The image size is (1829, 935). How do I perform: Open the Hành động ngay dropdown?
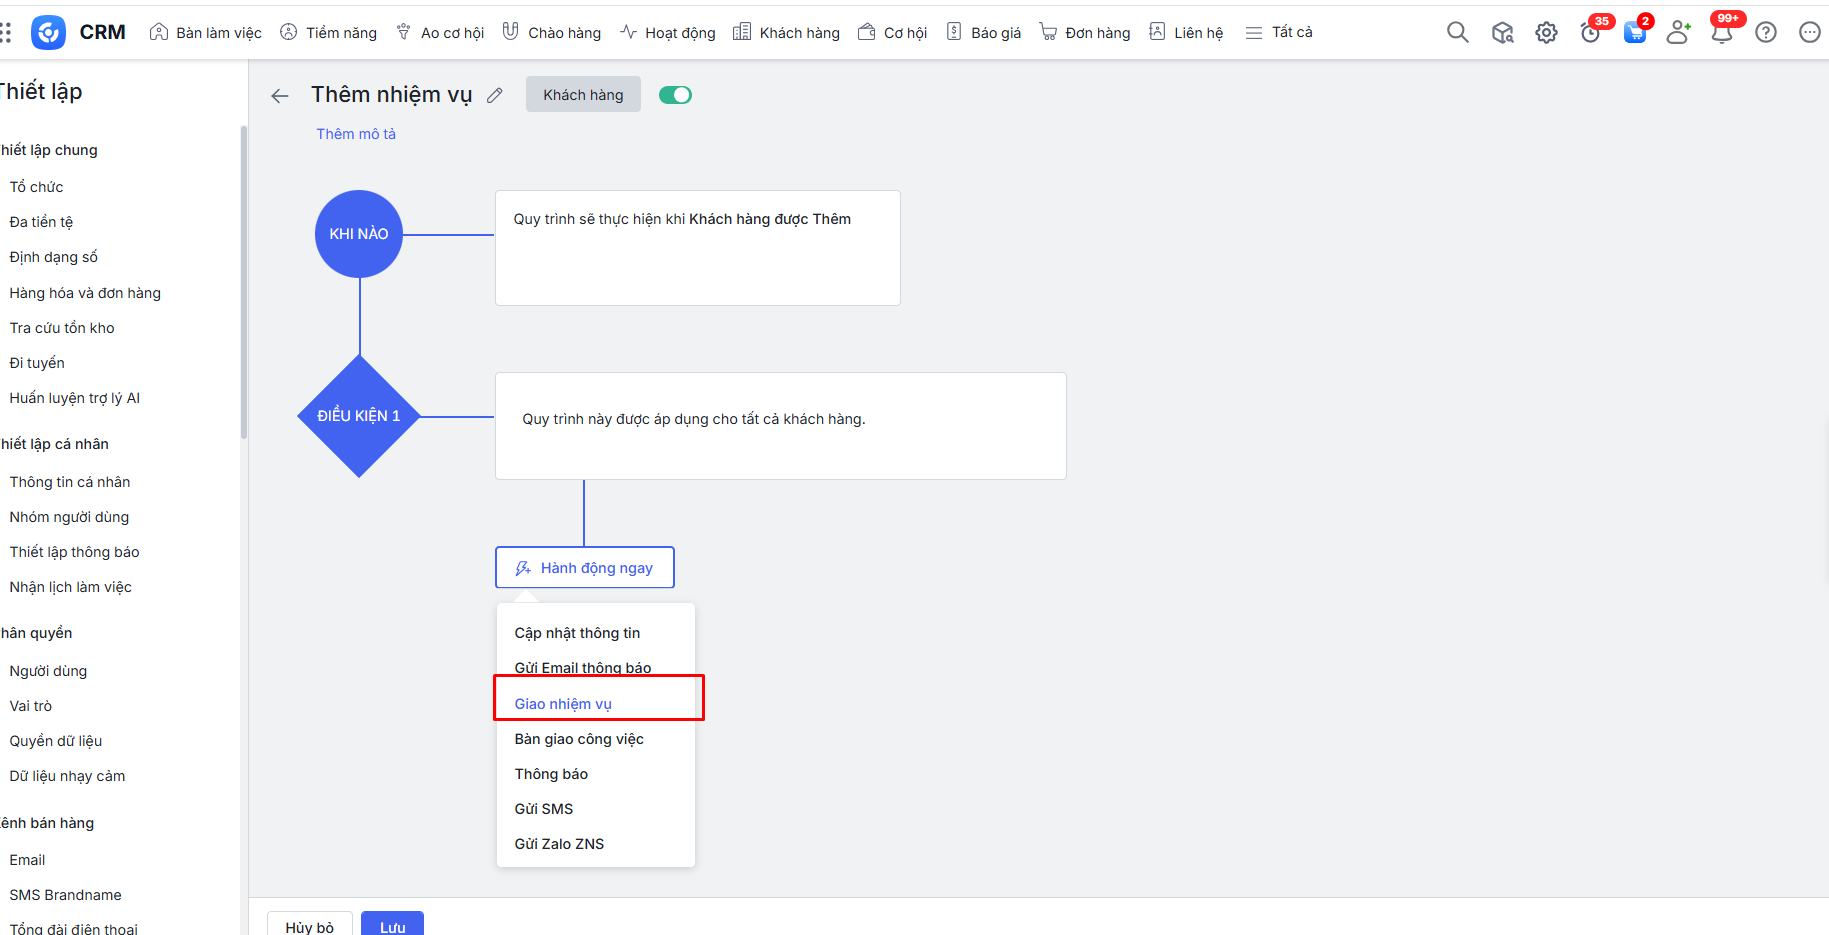[585, 568]
